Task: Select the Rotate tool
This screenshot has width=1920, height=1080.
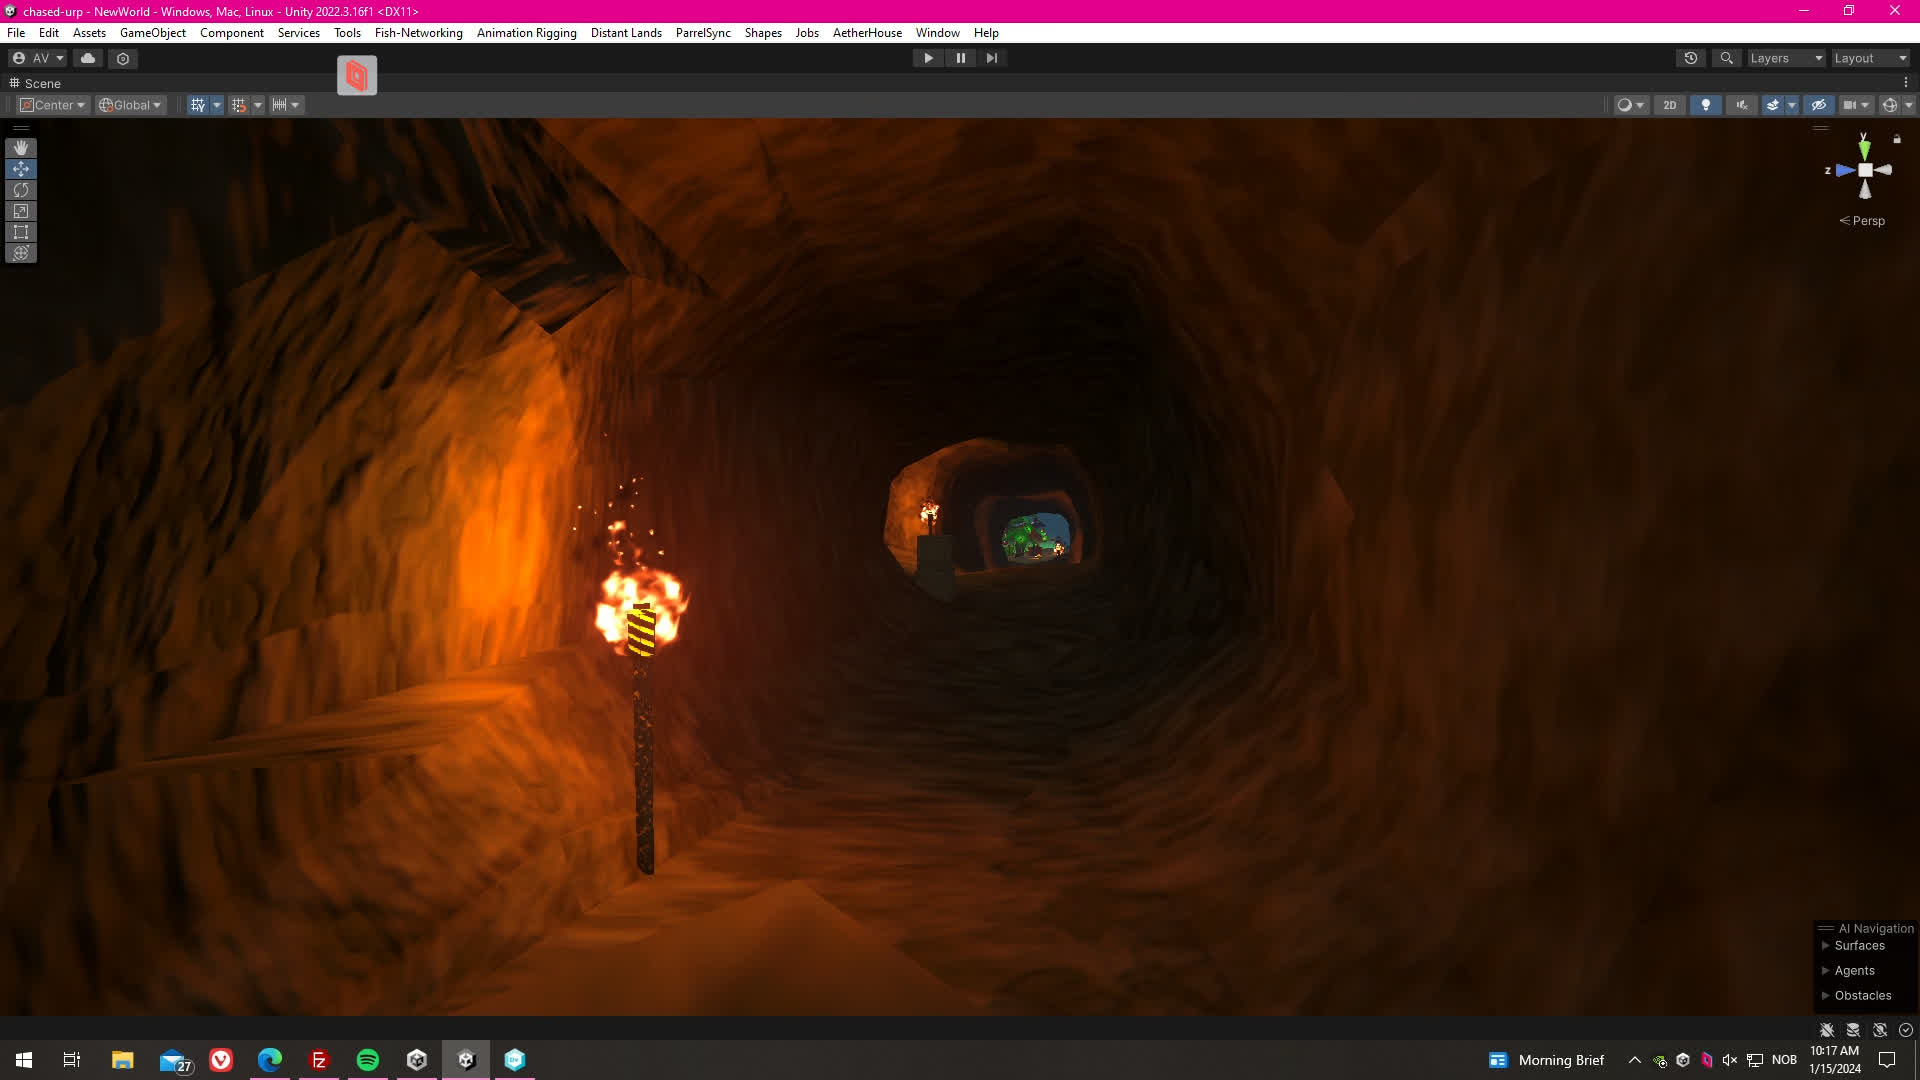Action: click(21, 190)
